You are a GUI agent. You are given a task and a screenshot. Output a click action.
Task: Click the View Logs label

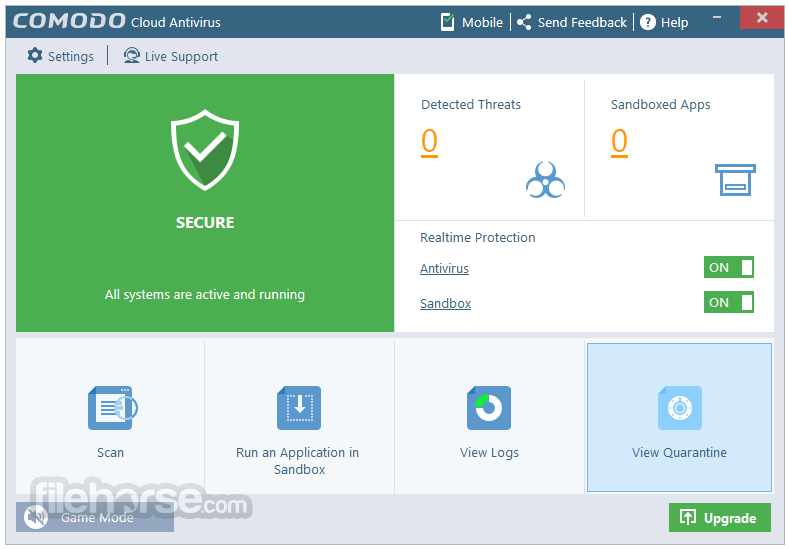tap(489, 453)
